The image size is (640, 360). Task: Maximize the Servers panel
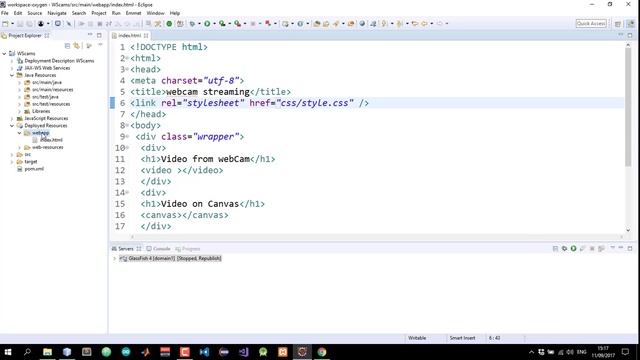[x=630, y=248]
